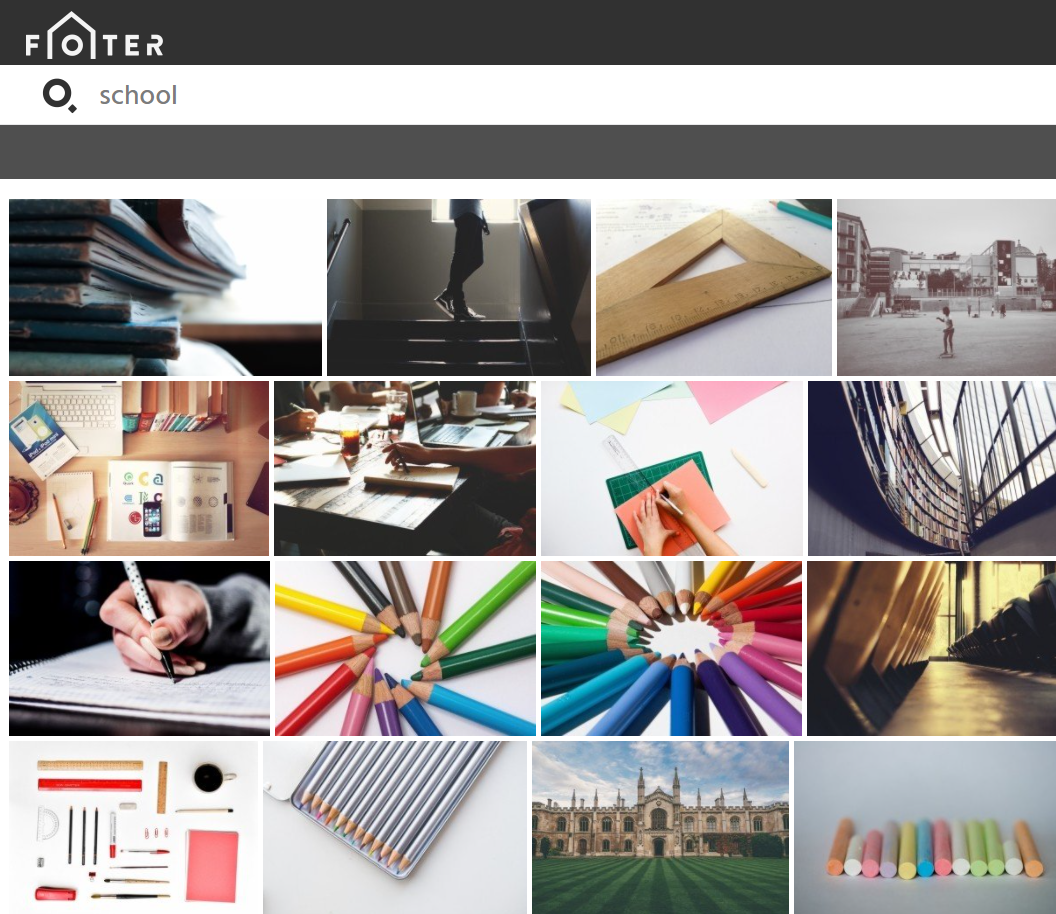Open the colored pencils spiral photo
Screen dimensions: 1056x914
[405, 648]
